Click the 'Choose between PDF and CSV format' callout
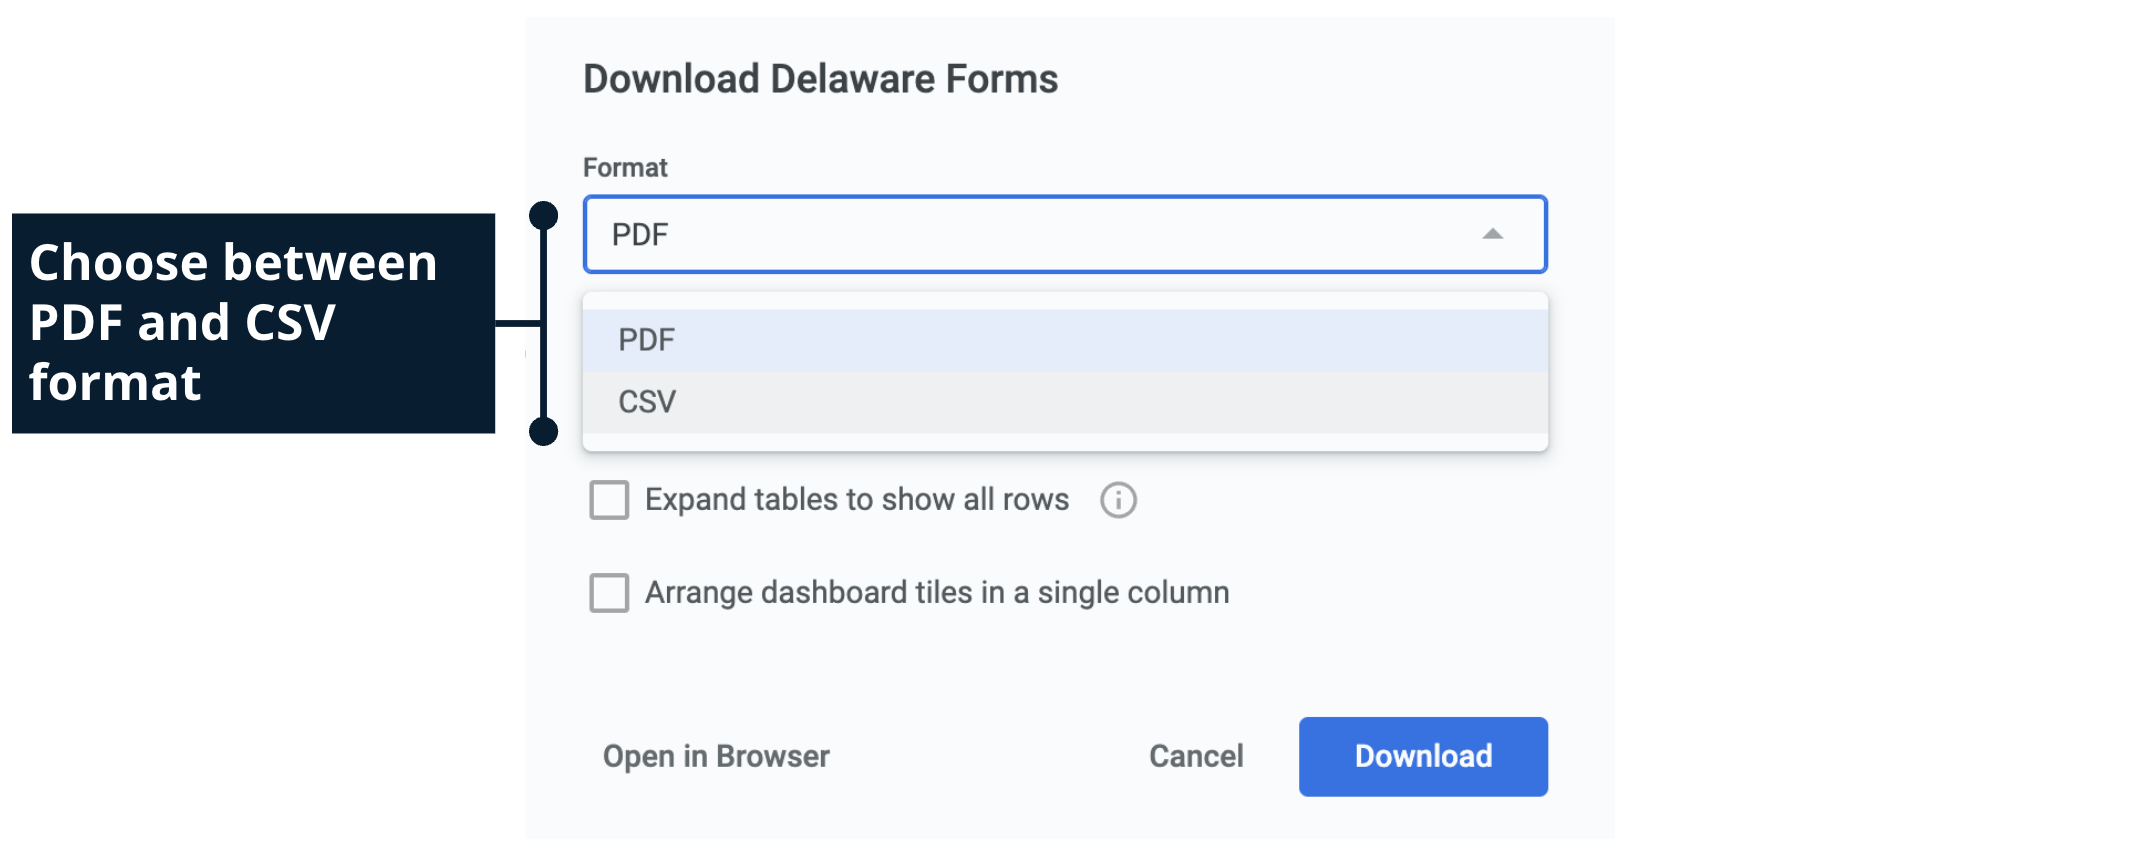This screenshot has height=856, width=2142. [x=253, y=323]
